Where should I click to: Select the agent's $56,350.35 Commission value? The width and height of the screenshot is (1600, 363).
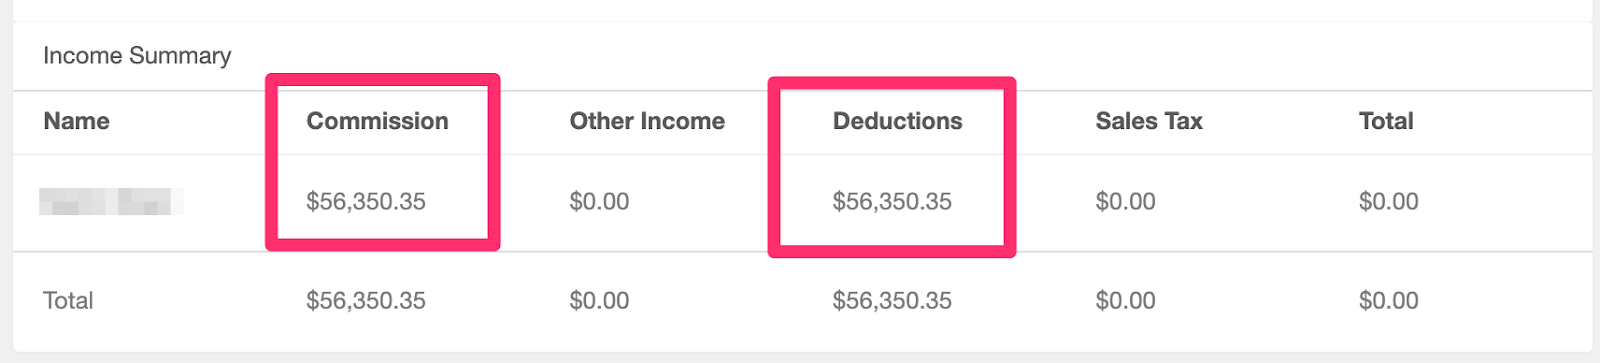366,201
